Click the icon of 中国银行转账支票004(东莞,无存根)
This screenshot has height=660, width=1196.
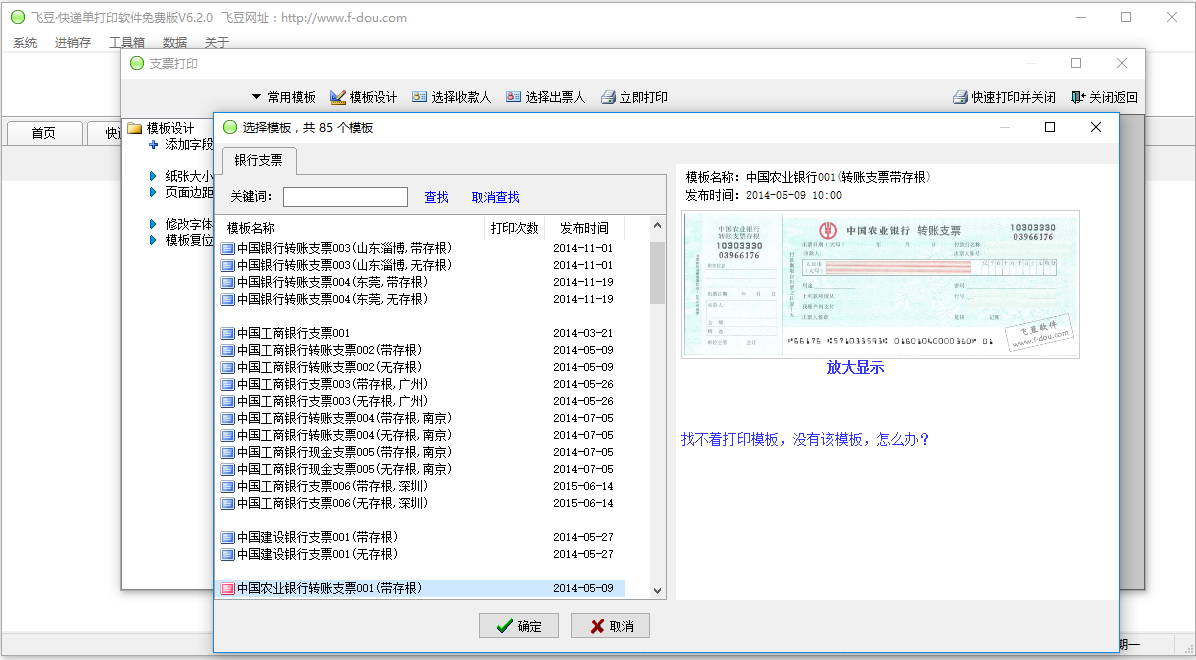[227, 300]
